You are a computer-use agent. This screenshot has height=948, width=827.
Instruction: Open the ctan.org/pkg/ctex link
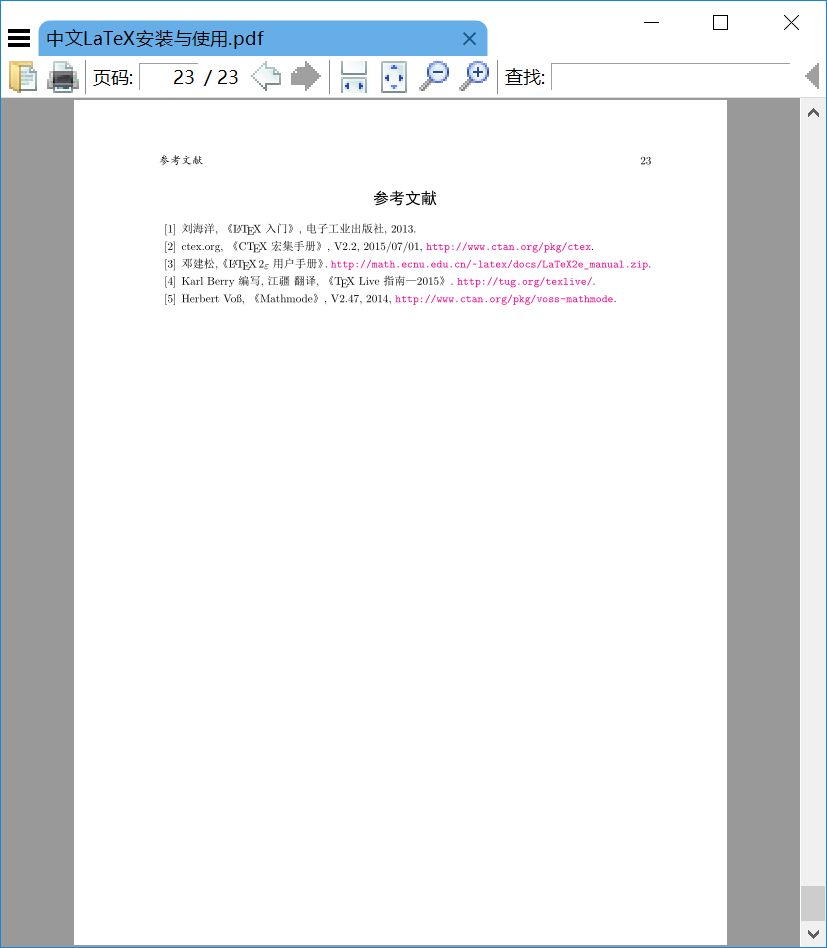point(509,247)
